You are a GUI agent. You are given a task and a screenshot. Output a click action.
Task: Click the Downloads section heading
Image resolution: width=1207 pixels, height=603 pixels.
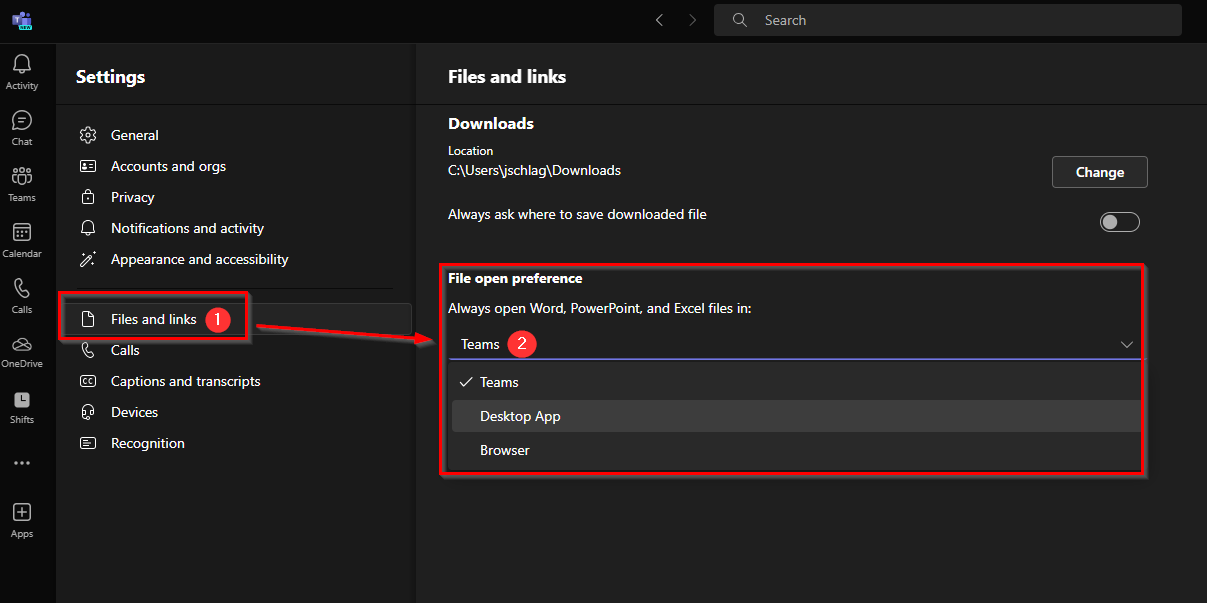[x=491, y=124]
